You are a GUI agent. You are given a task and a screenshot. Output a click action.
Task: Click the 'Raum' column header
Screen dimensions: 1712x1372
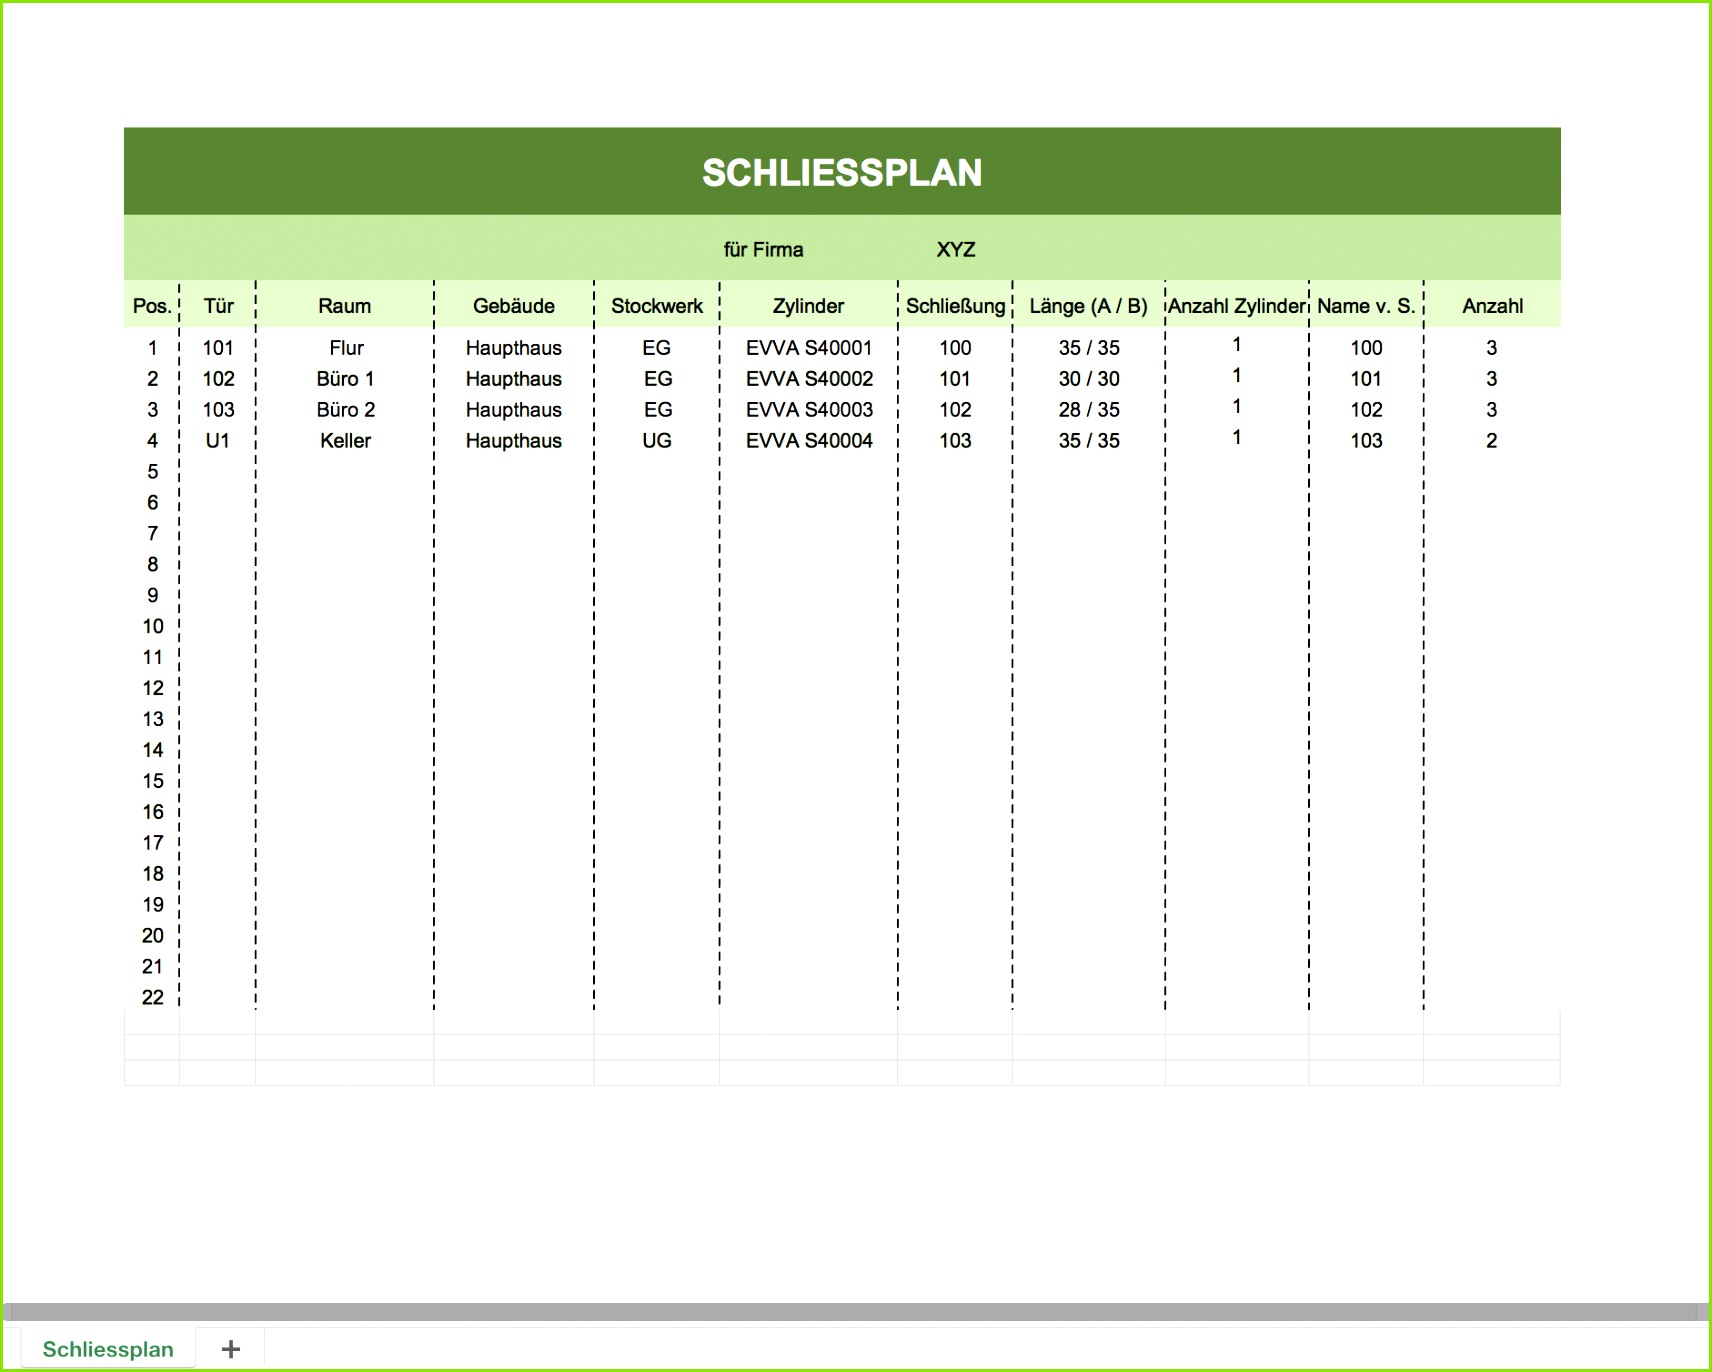345,306
